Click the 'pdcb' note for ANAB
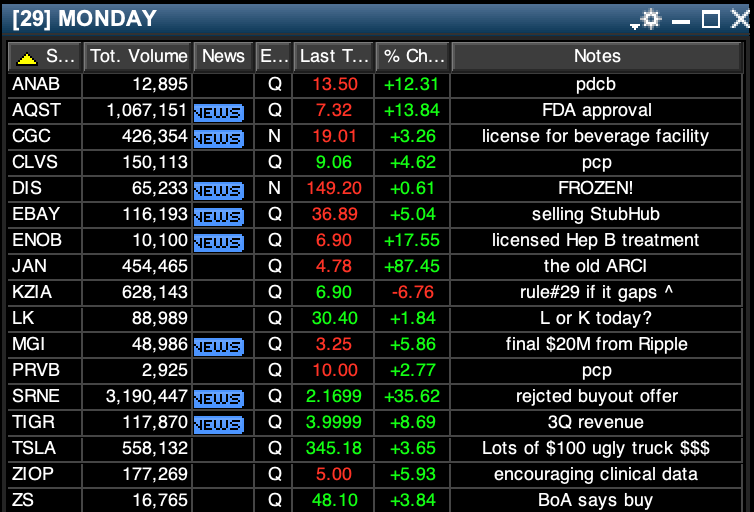Image resolution: width=754 pixels, height=512 pixels. click(x=596, y=85)
